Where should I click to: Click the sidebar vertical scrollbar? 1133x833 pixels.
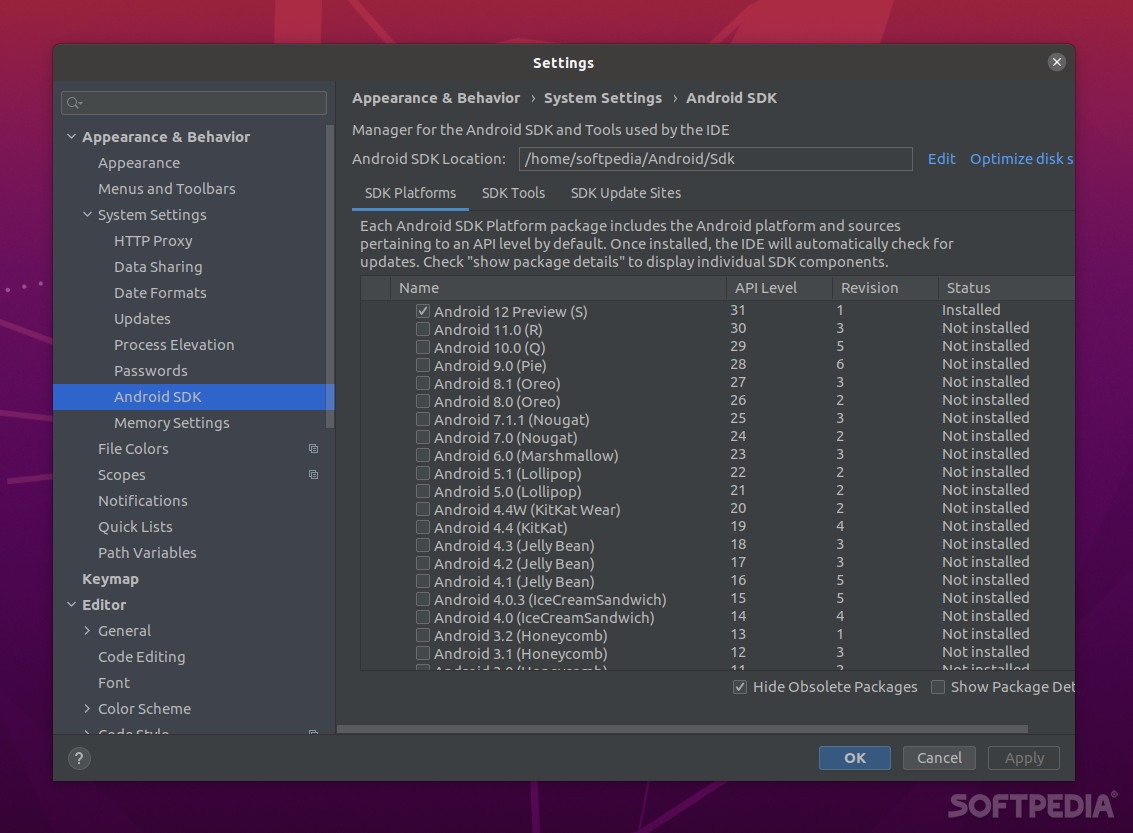coord(329,276)
